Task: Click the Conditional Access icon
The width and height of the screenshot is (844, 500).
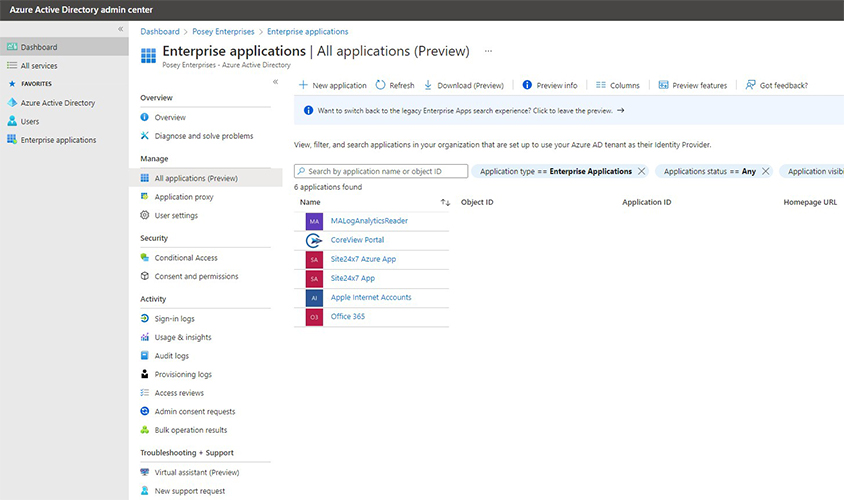Action: click(x=144, y=257)
